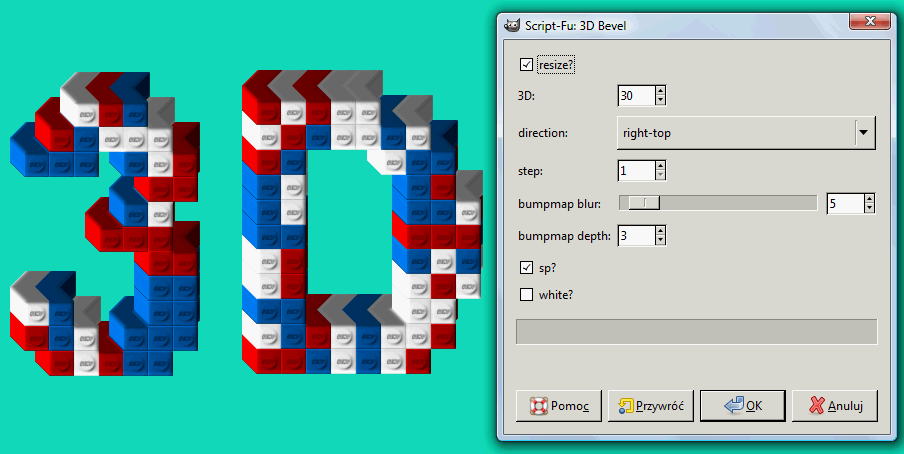The image size is (904, 454).
Task: Increase the step value with up arrow
Action: 661,166
